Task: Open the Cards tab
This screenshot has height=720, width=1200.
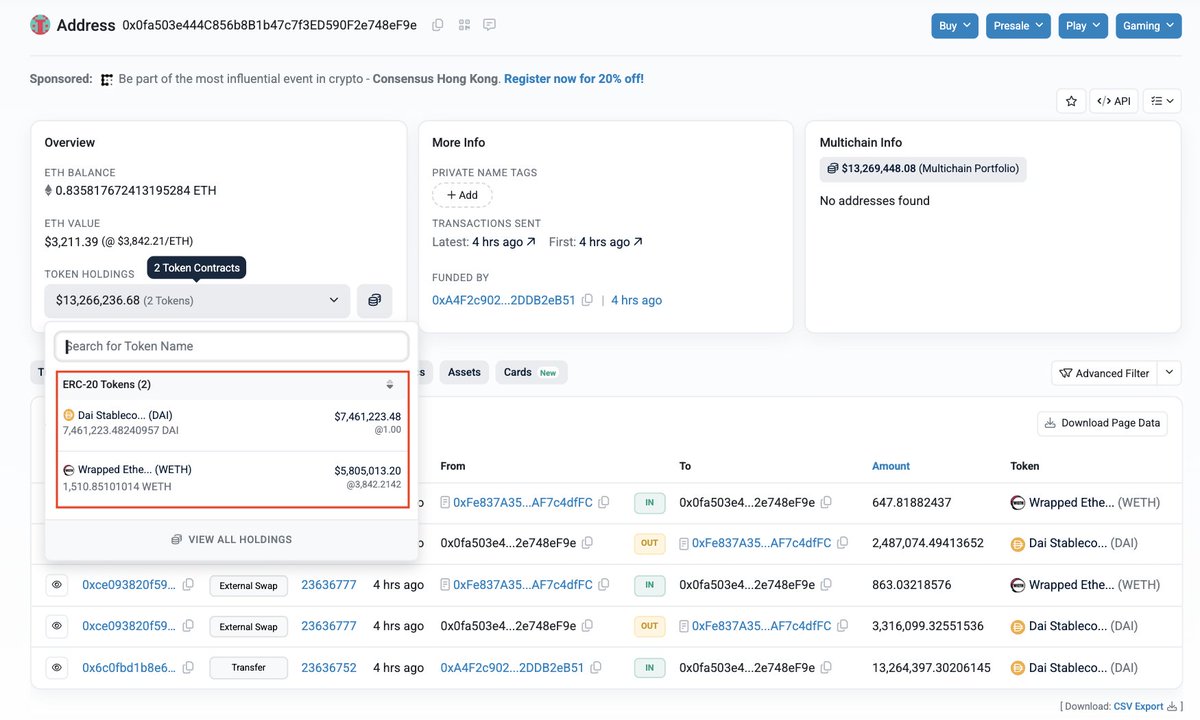Action: point(530,372)
